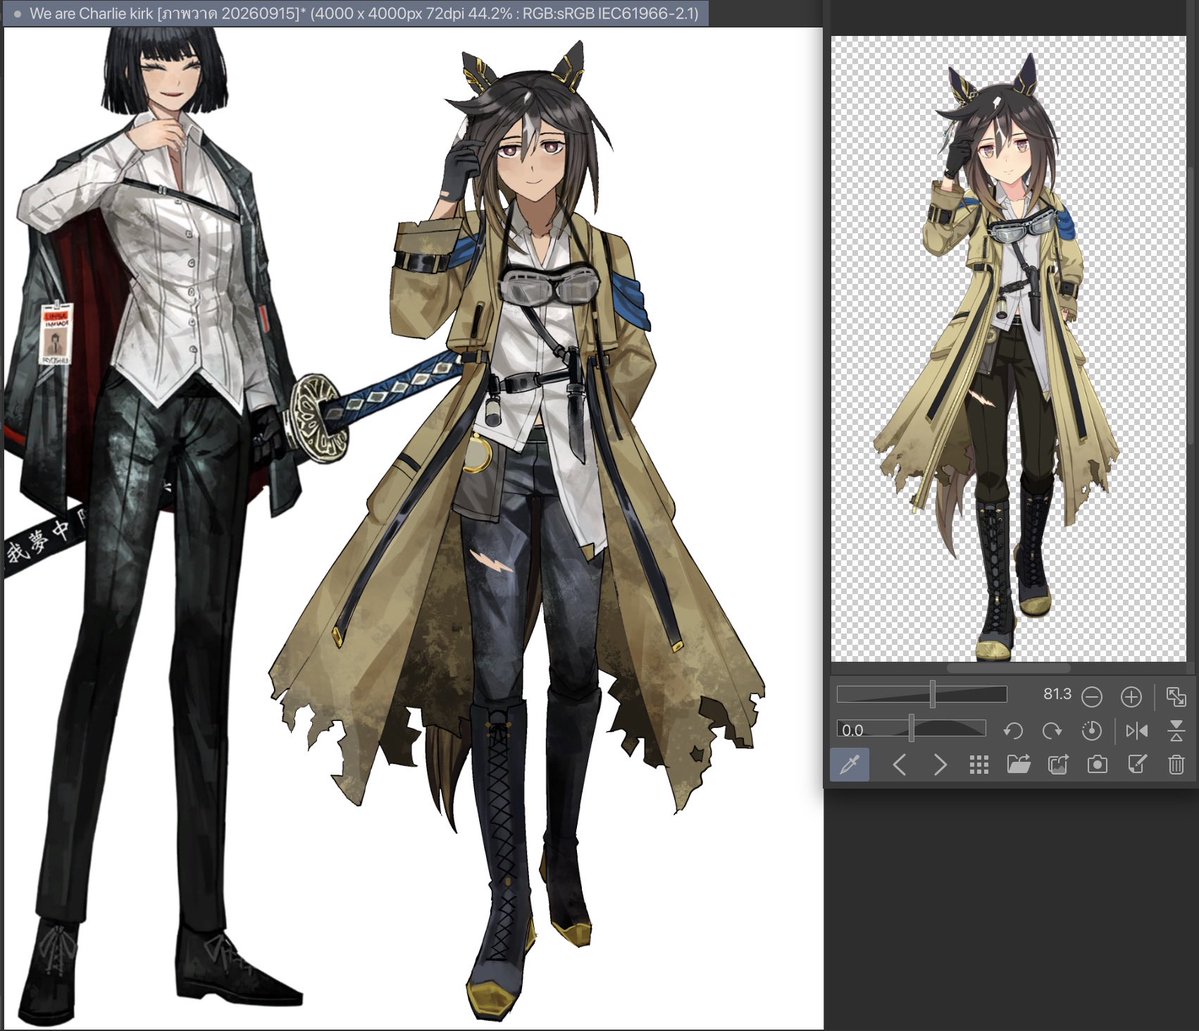
Task: Zoom in the Sub View image
Action: pyautogui.click(x=1131, y=696)
